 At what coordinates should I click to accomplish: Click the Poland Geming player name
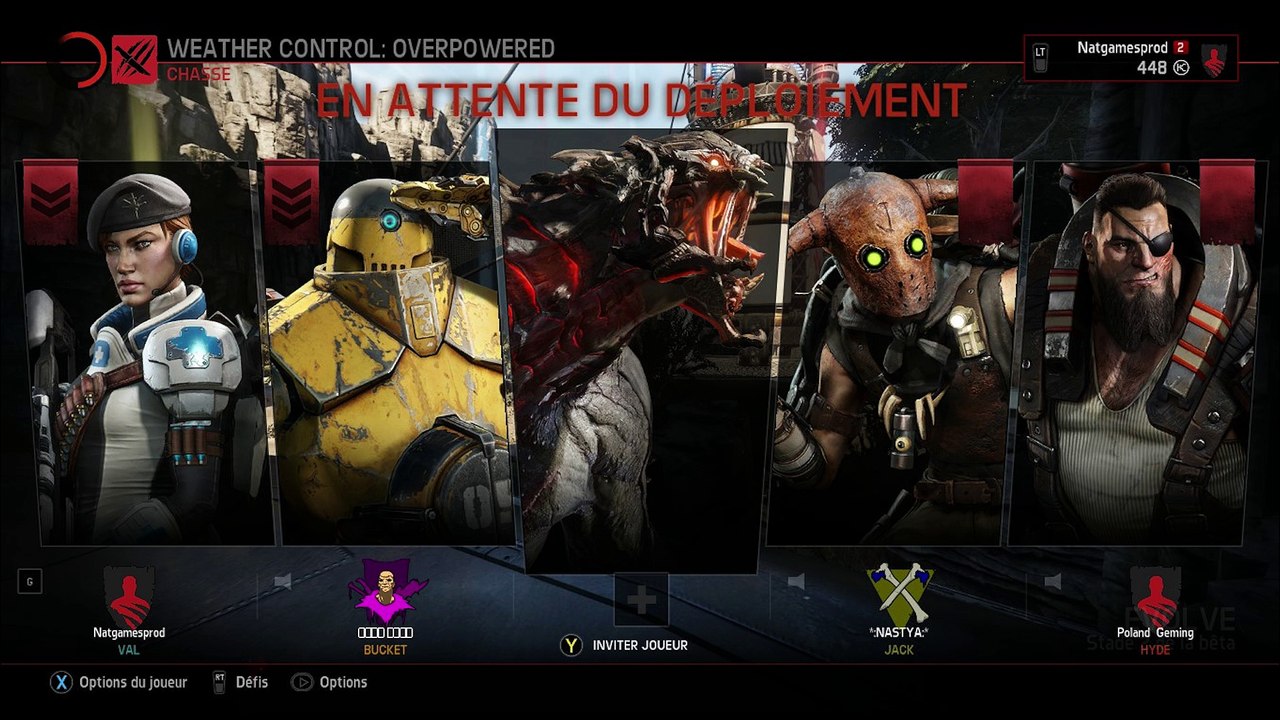[x=1155, y=633]
